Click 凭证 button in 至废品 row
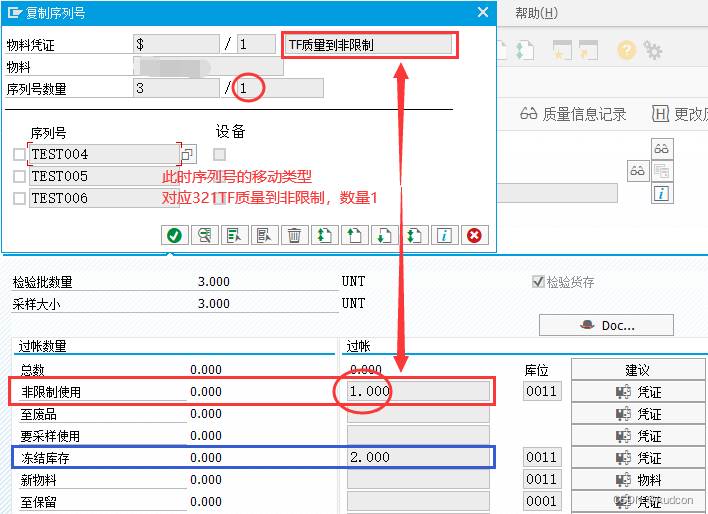This screenshot has width=708, height=514. point(638,414)
